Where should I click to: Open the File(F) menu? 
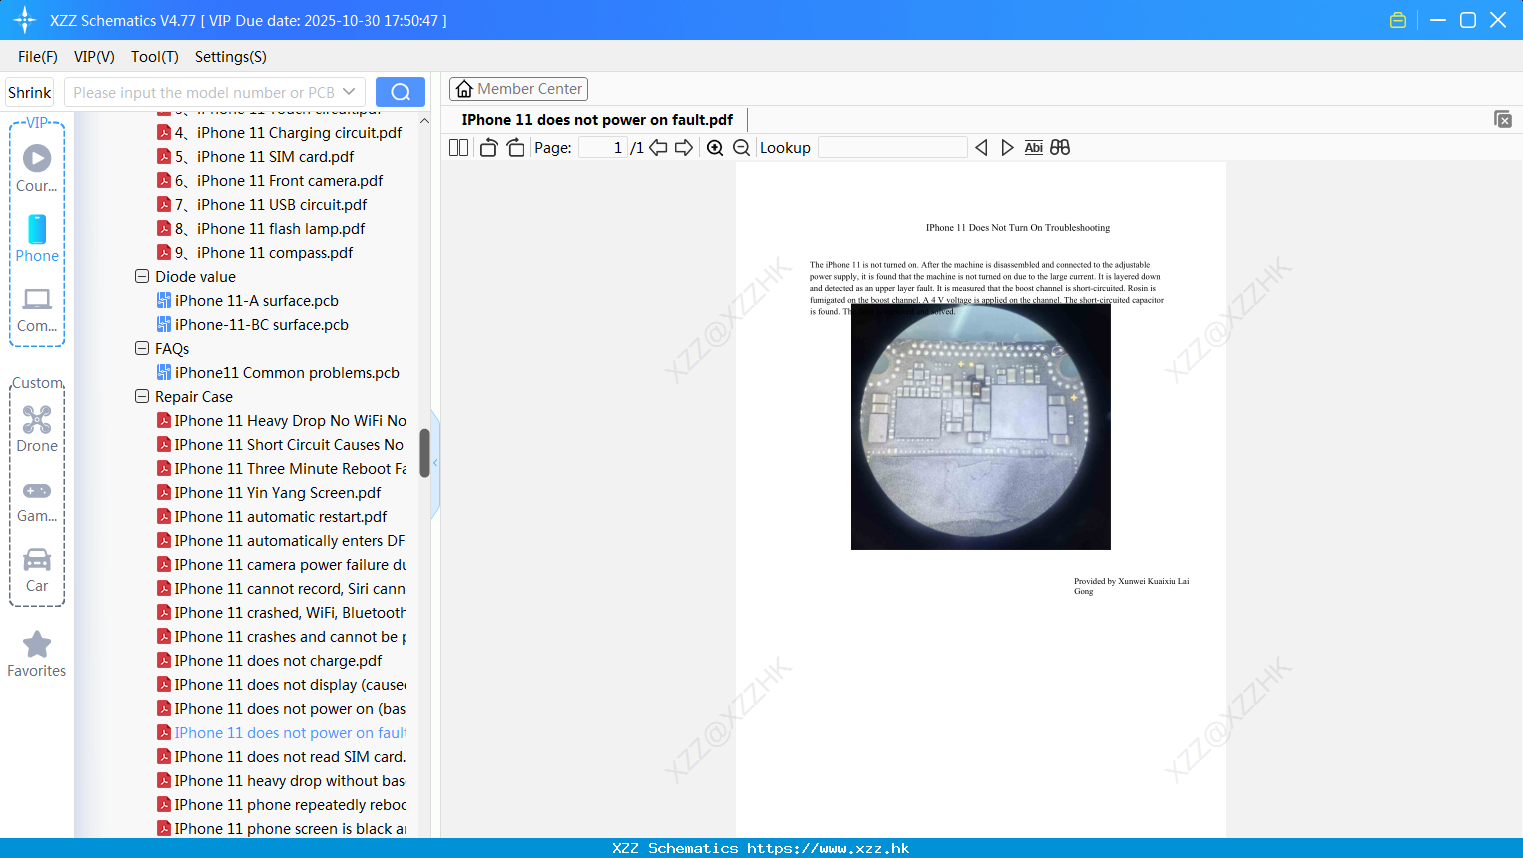tap(38, 57)
